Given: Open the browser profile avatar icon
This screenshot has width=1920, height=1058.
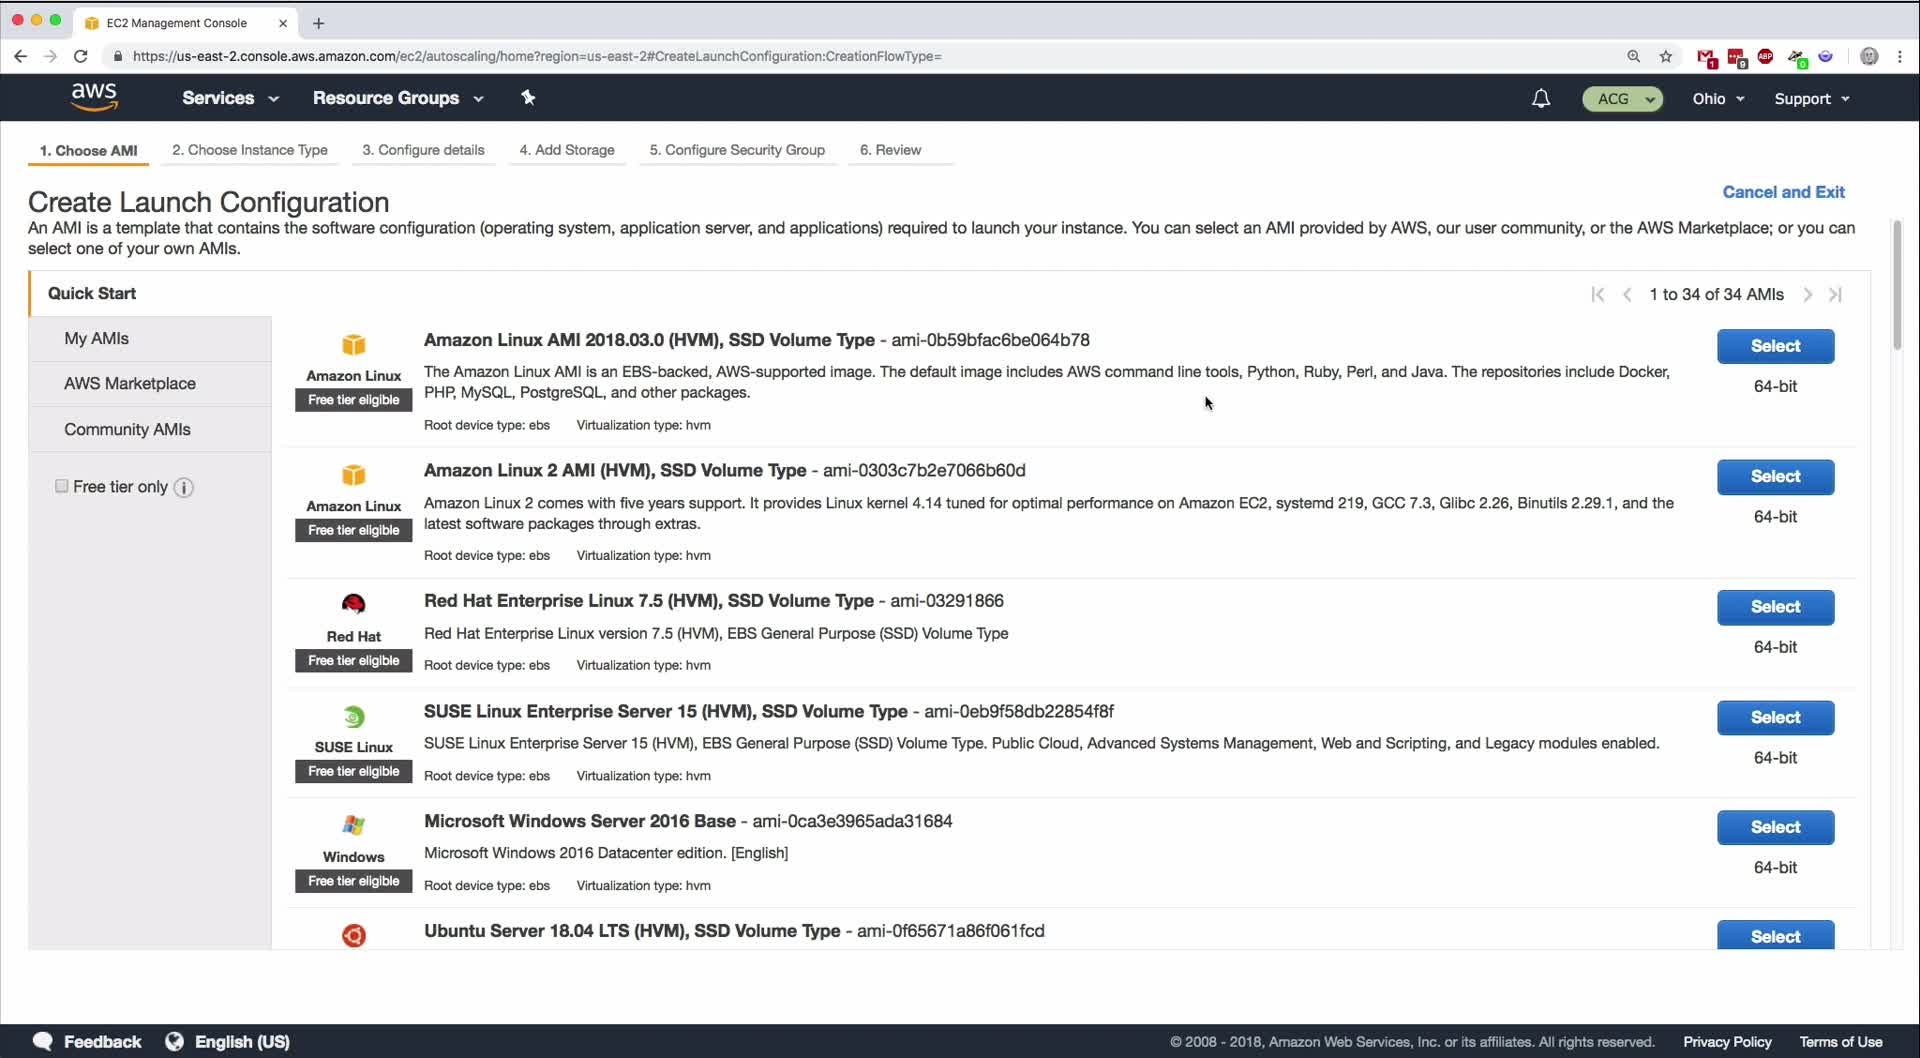Looking at the screenshot, I should [x=1869, y=56].
